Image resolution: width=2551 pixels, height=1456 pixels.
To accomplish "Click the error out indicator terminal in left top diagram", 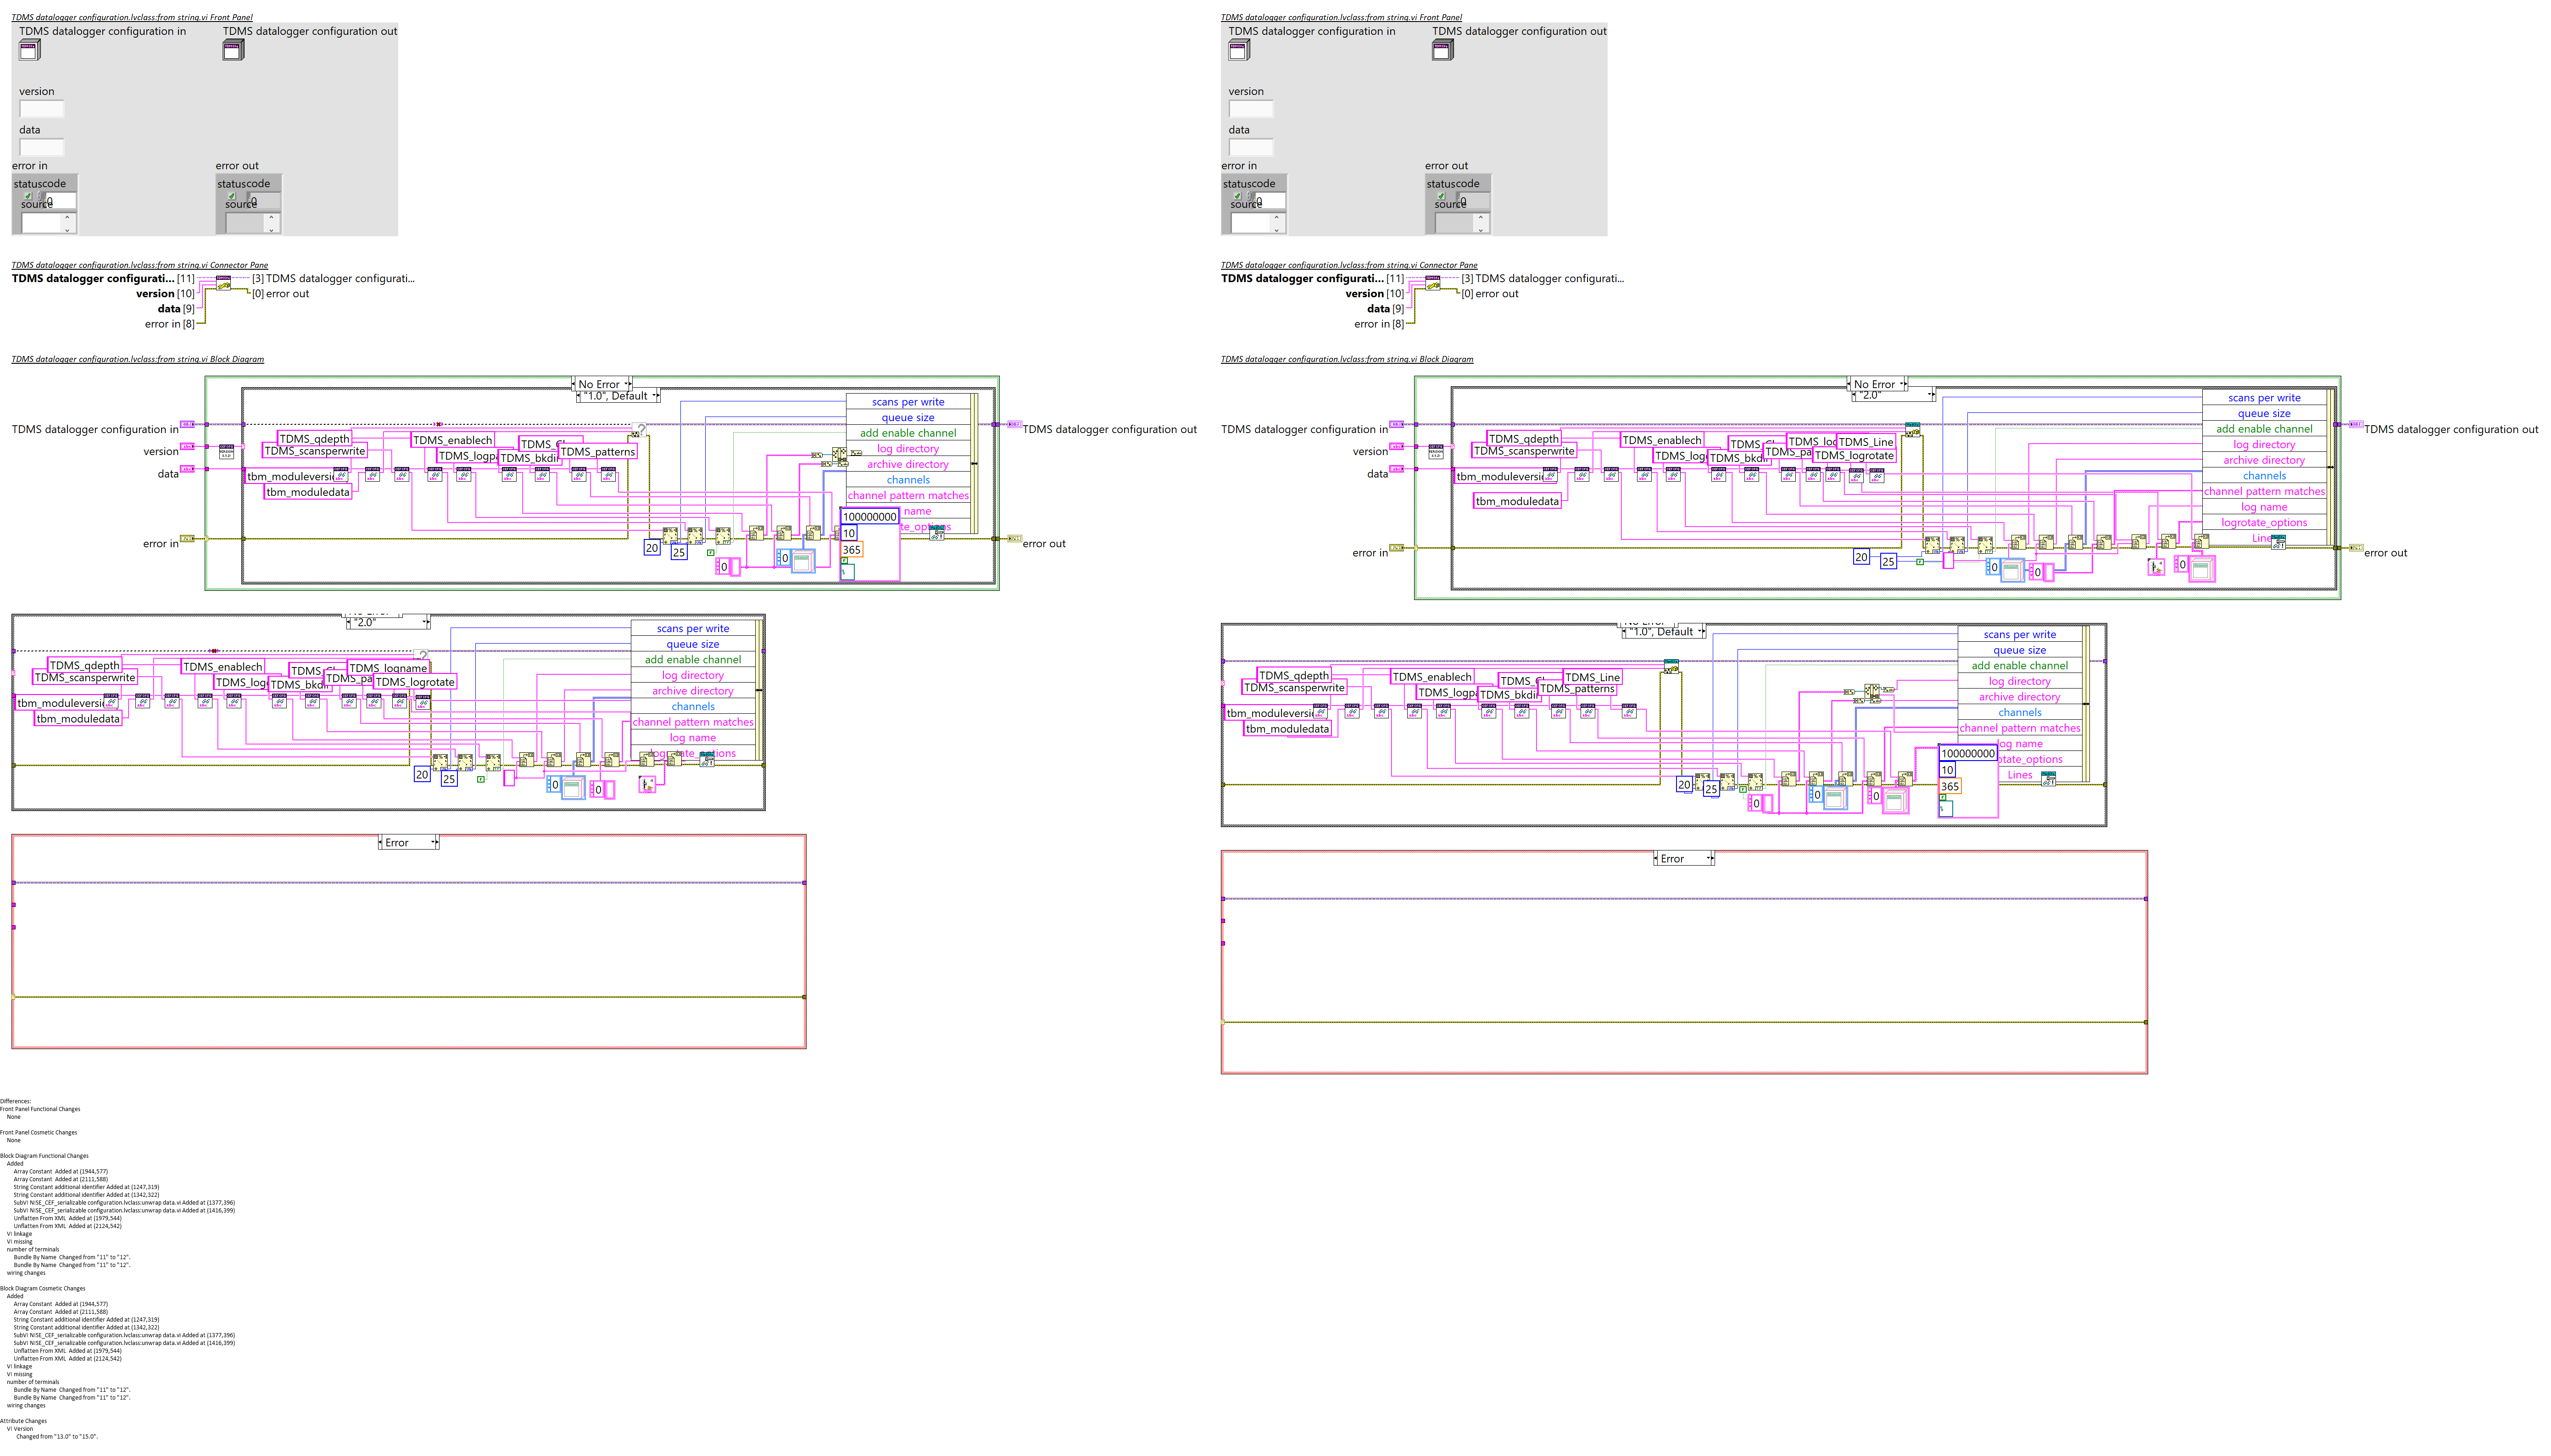I will coord(1014,539).
